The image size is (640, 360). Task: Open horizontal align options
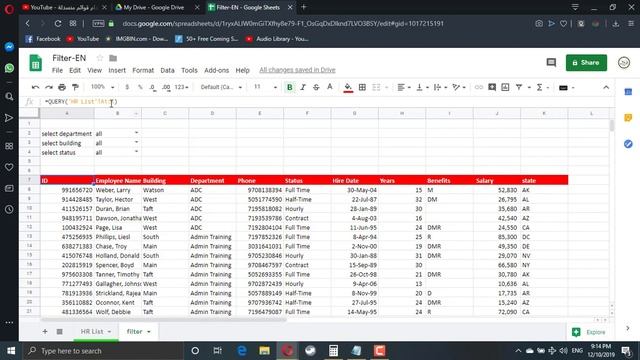[x=404, y=87]
